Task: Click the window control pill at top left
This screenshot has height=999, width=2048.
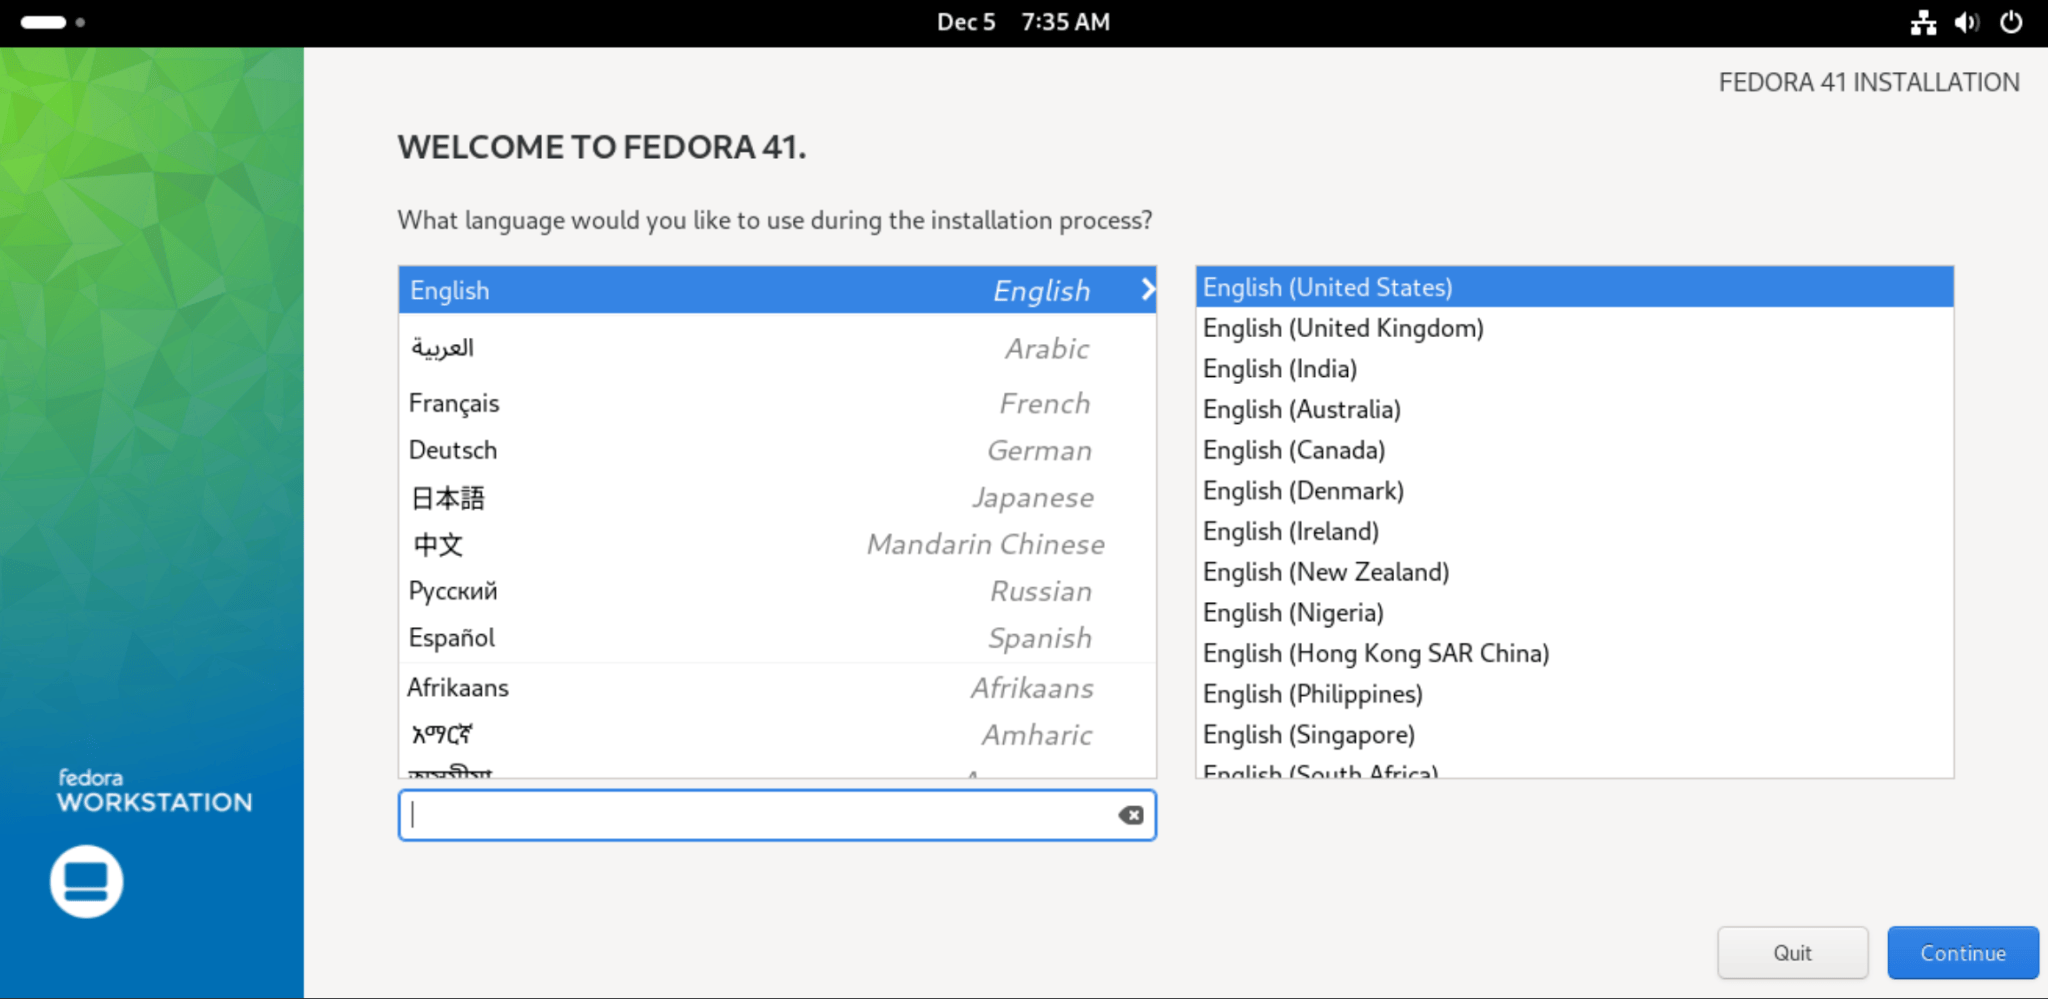Action: tap(44, 20)
